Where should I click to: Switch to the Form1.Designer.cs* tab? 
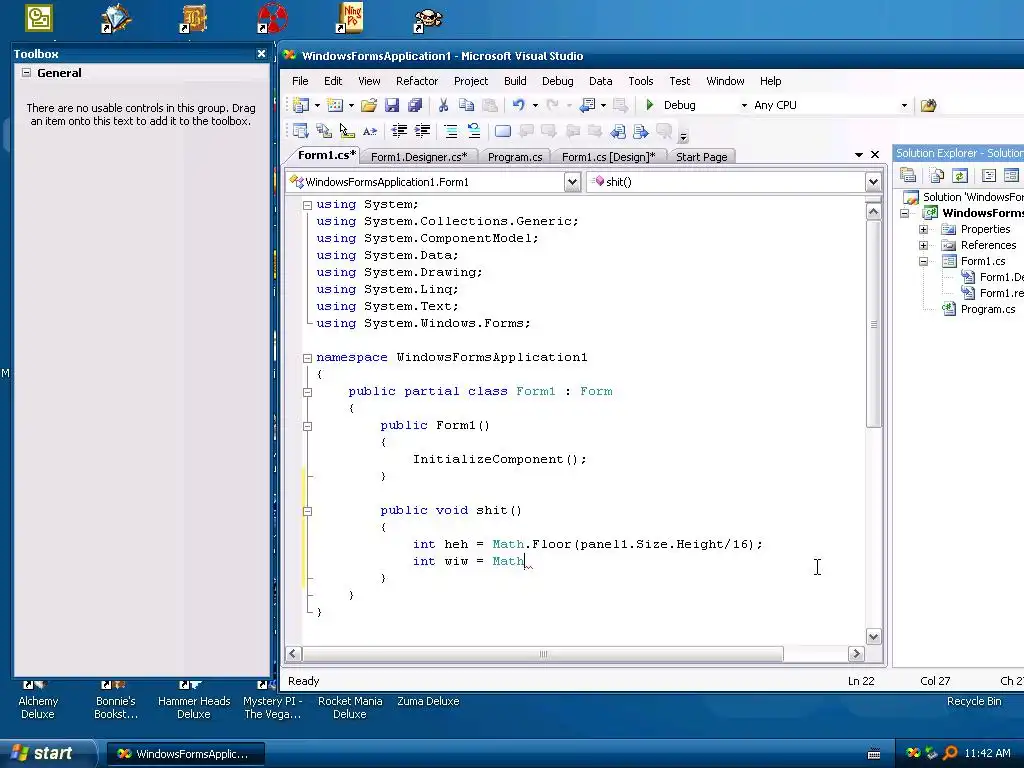click(x=419, y=157)
